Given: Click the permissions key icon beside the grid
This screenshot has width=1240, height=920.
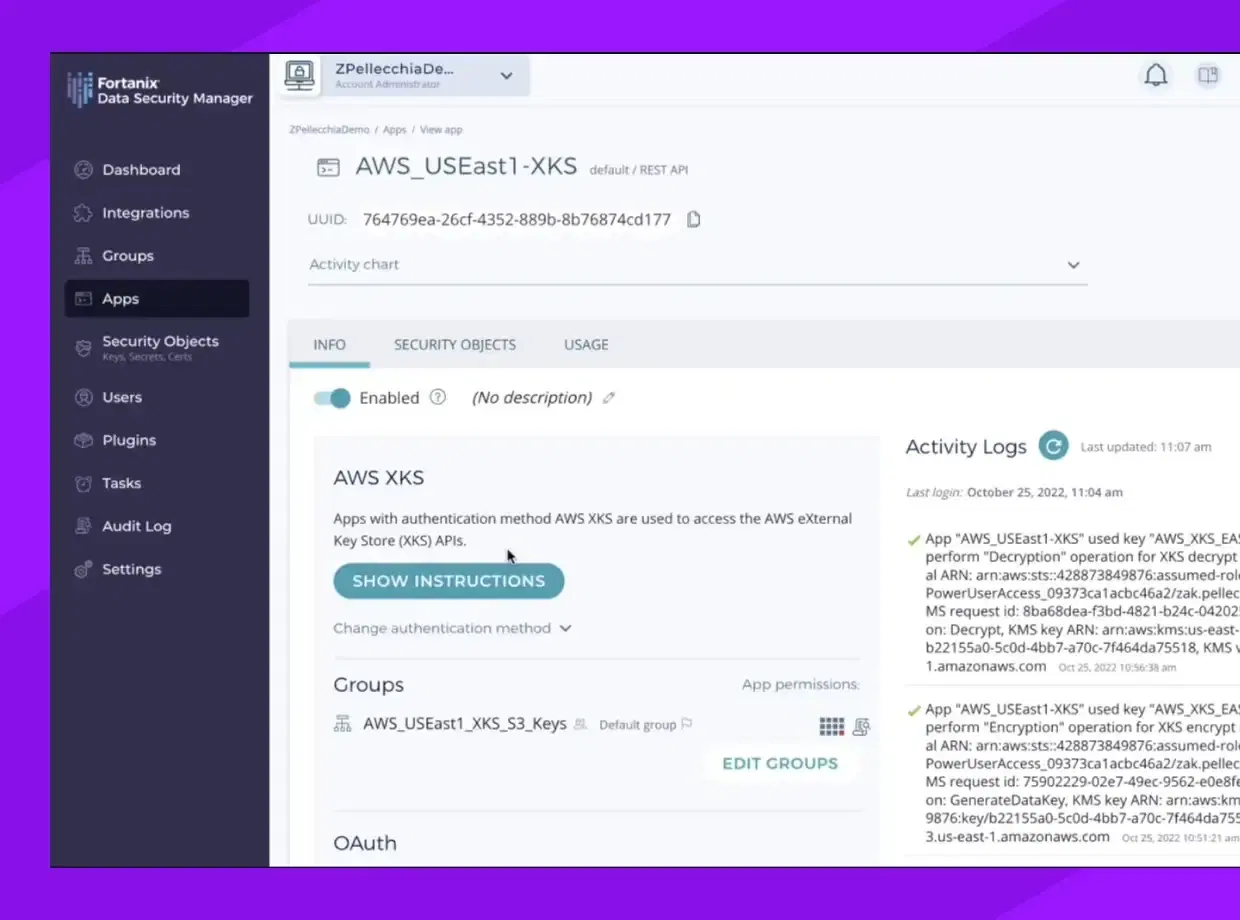Looking at the screenshot, I should pos(860,727).
